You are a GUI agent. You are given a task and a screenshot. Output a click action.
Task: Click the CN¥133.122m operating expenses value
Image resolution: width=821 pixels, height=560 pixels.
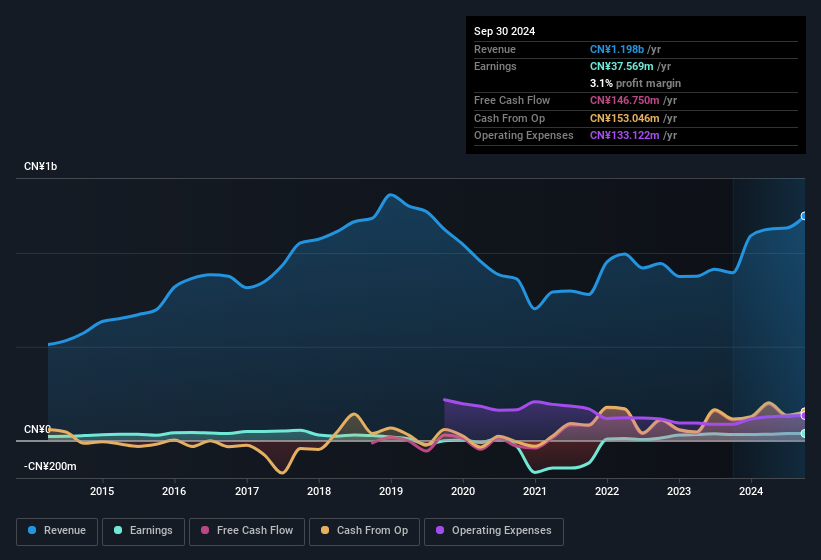[x=625, y=136]
